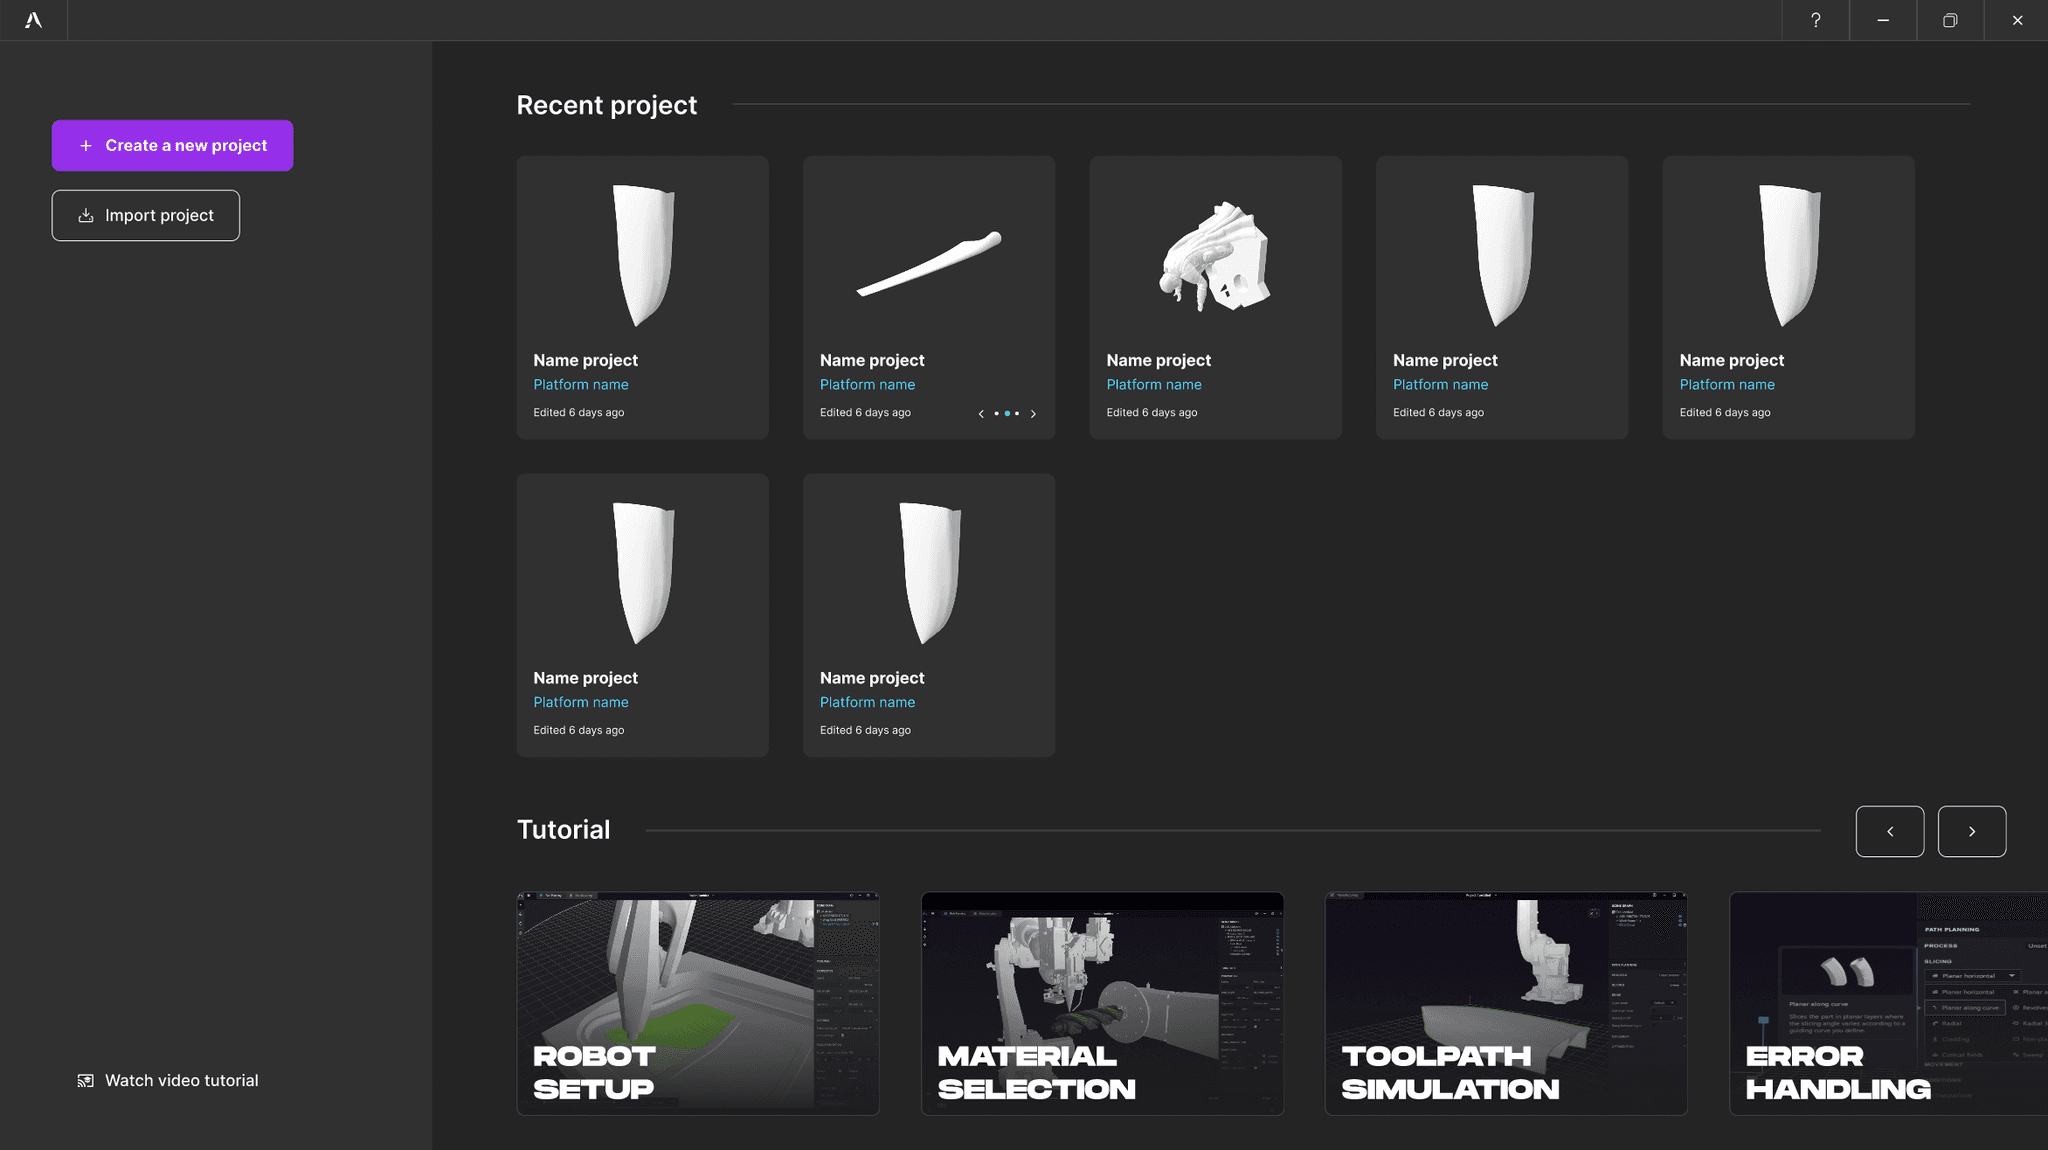The height and width of the screenshot is (1150, 2048).
Task: Click next chevron on second project card
Action: [x=1033, y=414]
